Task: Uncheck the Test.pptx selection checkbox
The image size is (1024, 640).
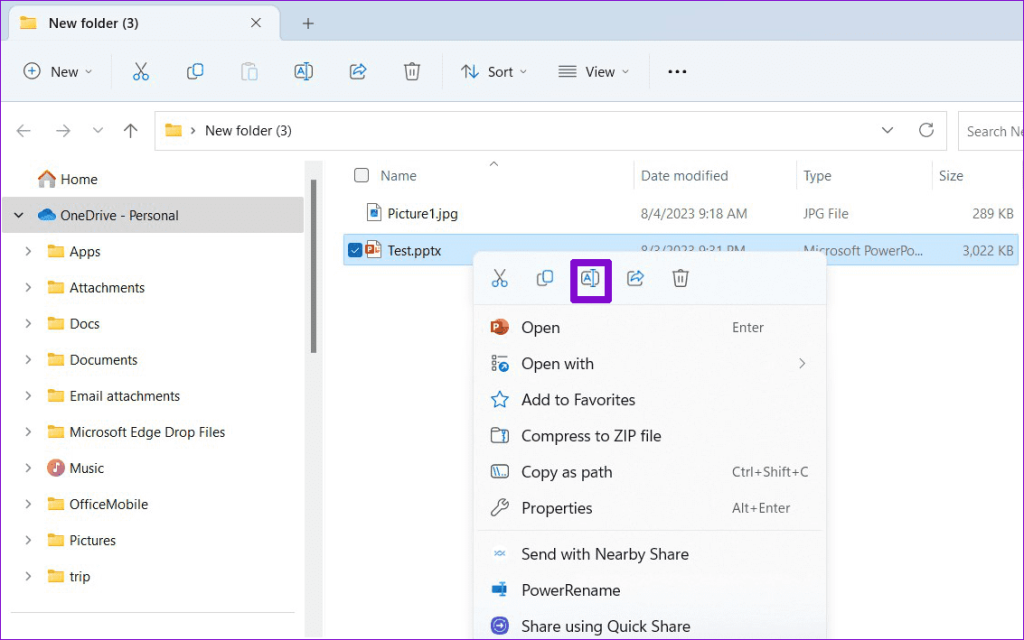Action: click(x=355, y=250)
